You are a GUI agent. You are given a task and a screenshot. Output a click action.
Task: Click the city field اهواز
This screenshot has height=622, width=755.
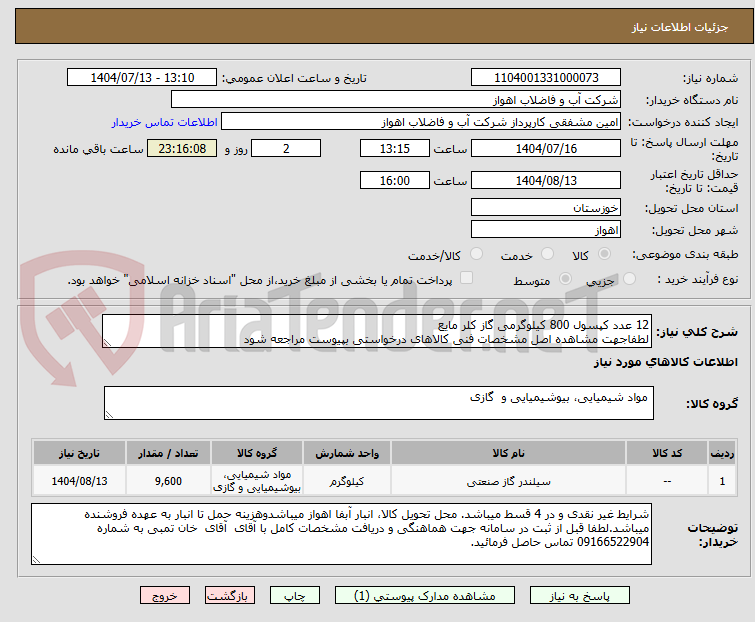[x=546, y=230]
